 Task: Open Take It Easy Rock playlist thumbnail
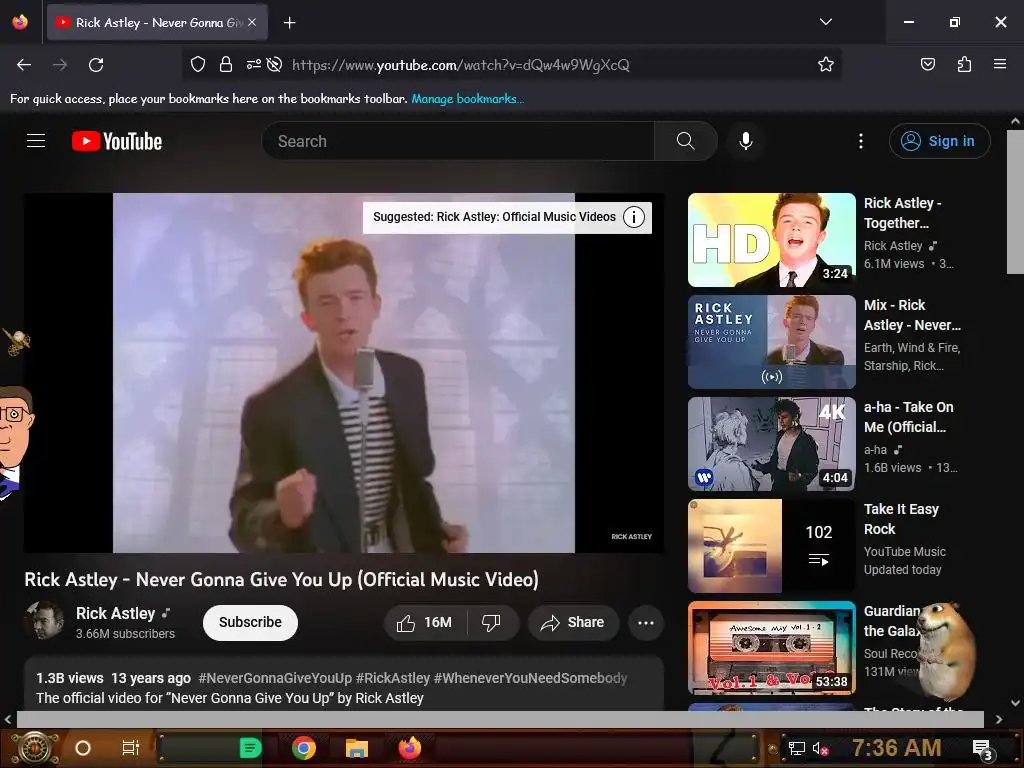tap(772, 545)
